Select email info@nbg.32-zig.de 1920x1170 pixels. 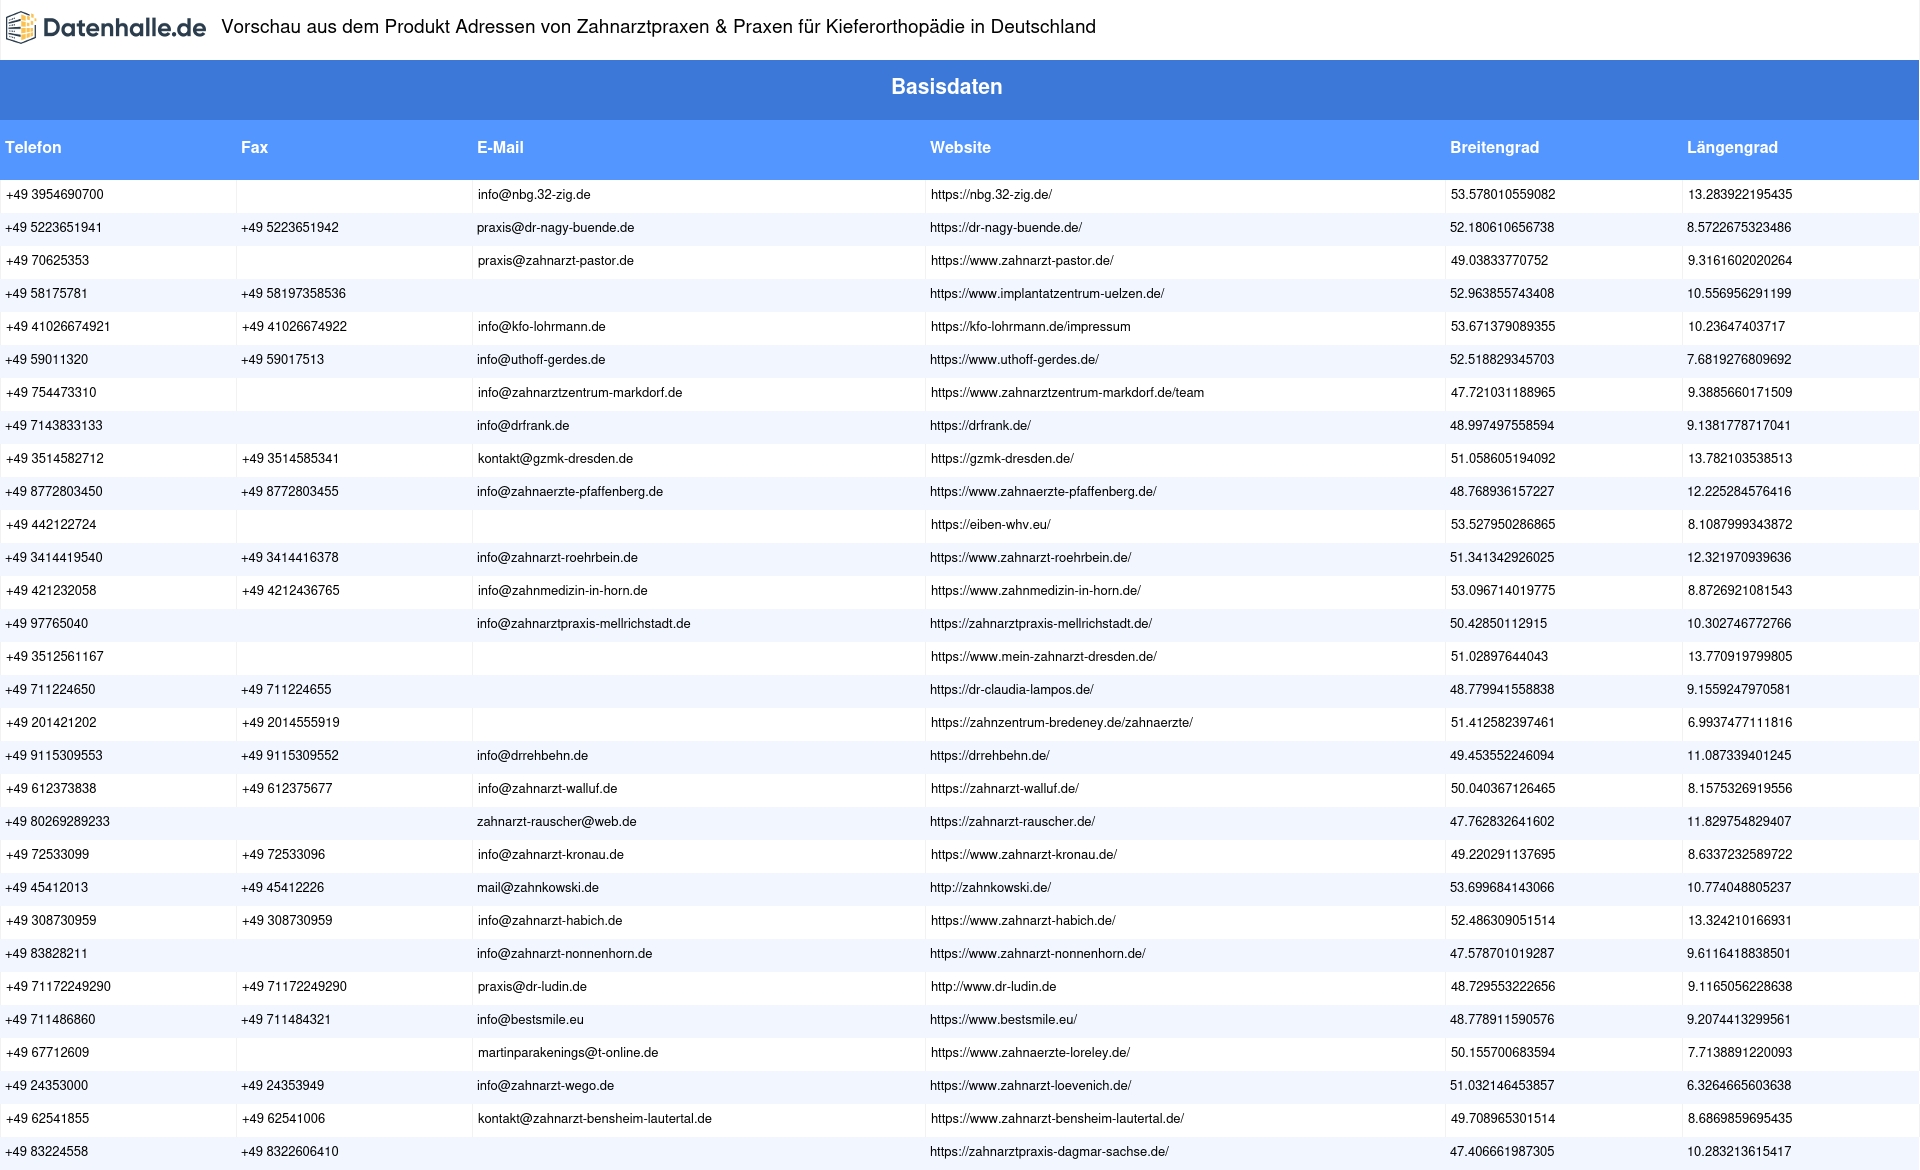click(x=534, y=195)
